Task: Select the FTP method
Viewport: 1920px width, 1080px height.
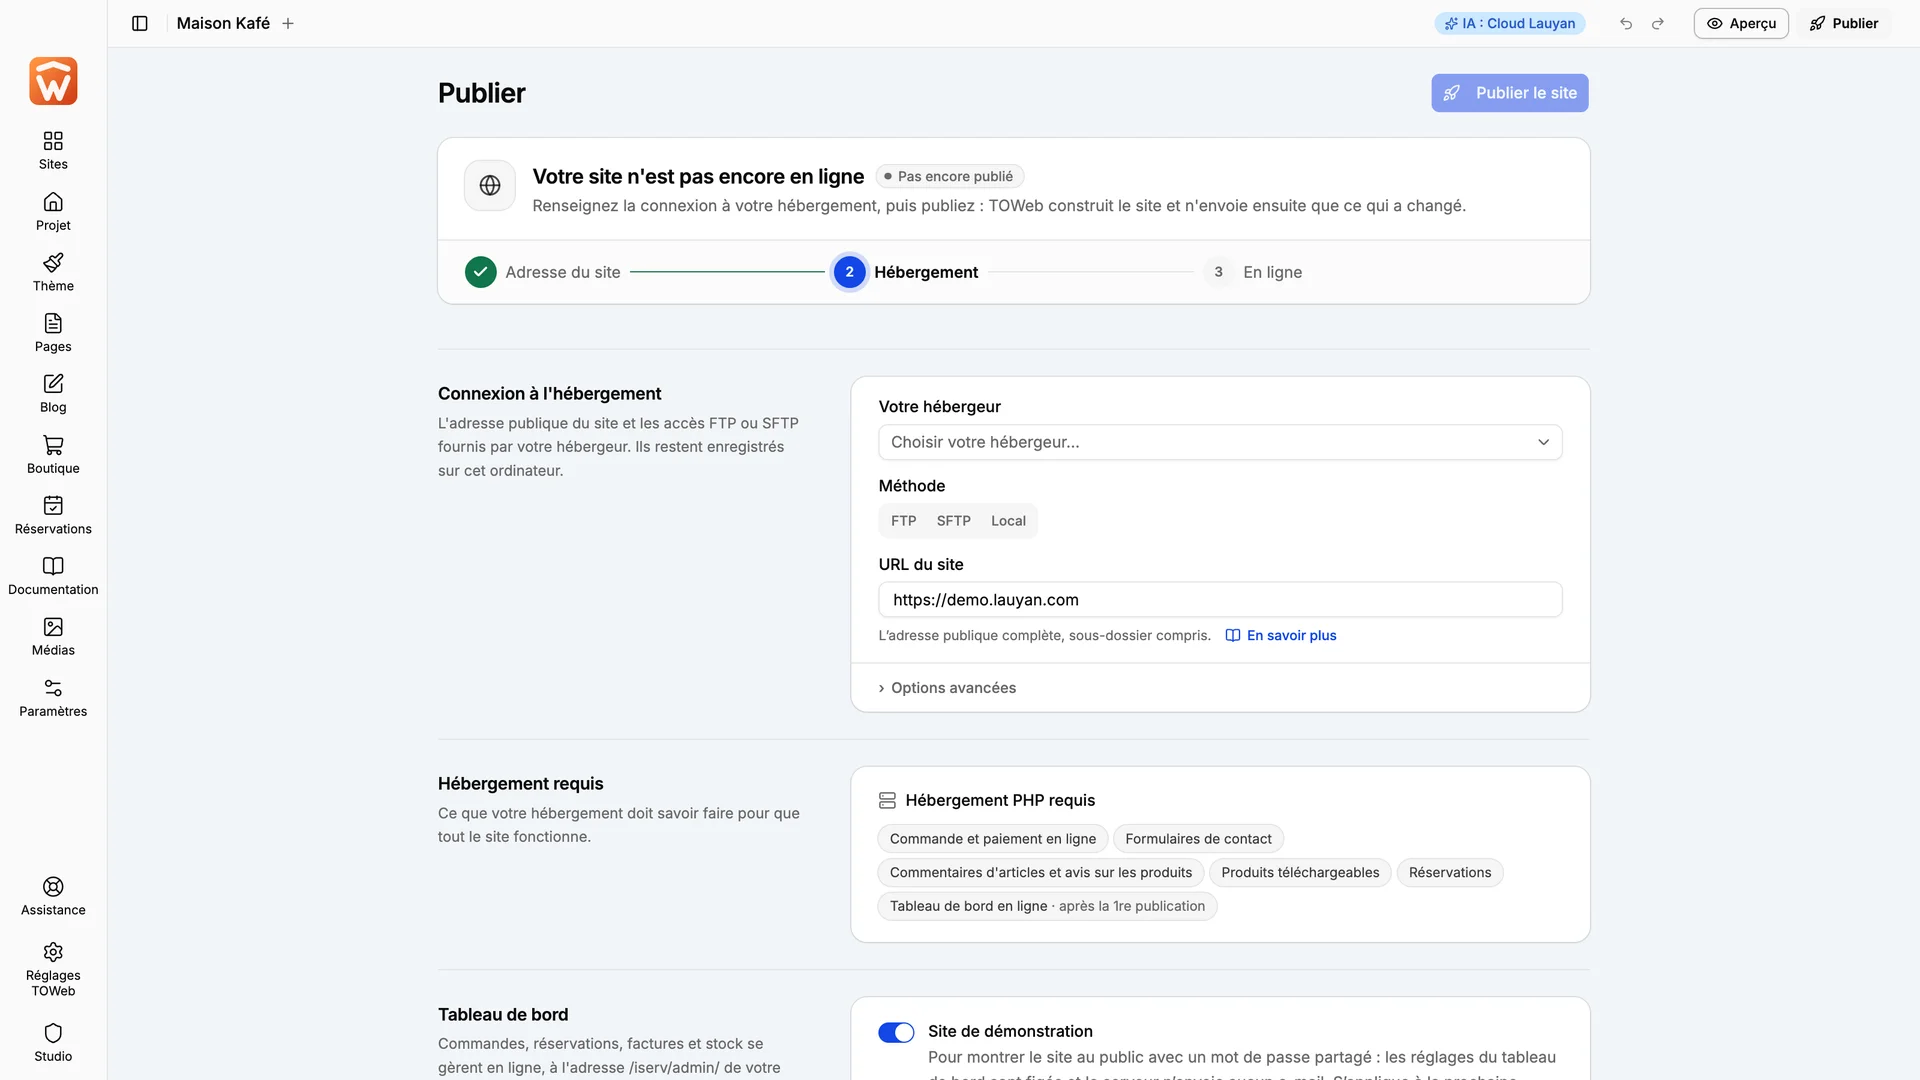Action: 904,521
